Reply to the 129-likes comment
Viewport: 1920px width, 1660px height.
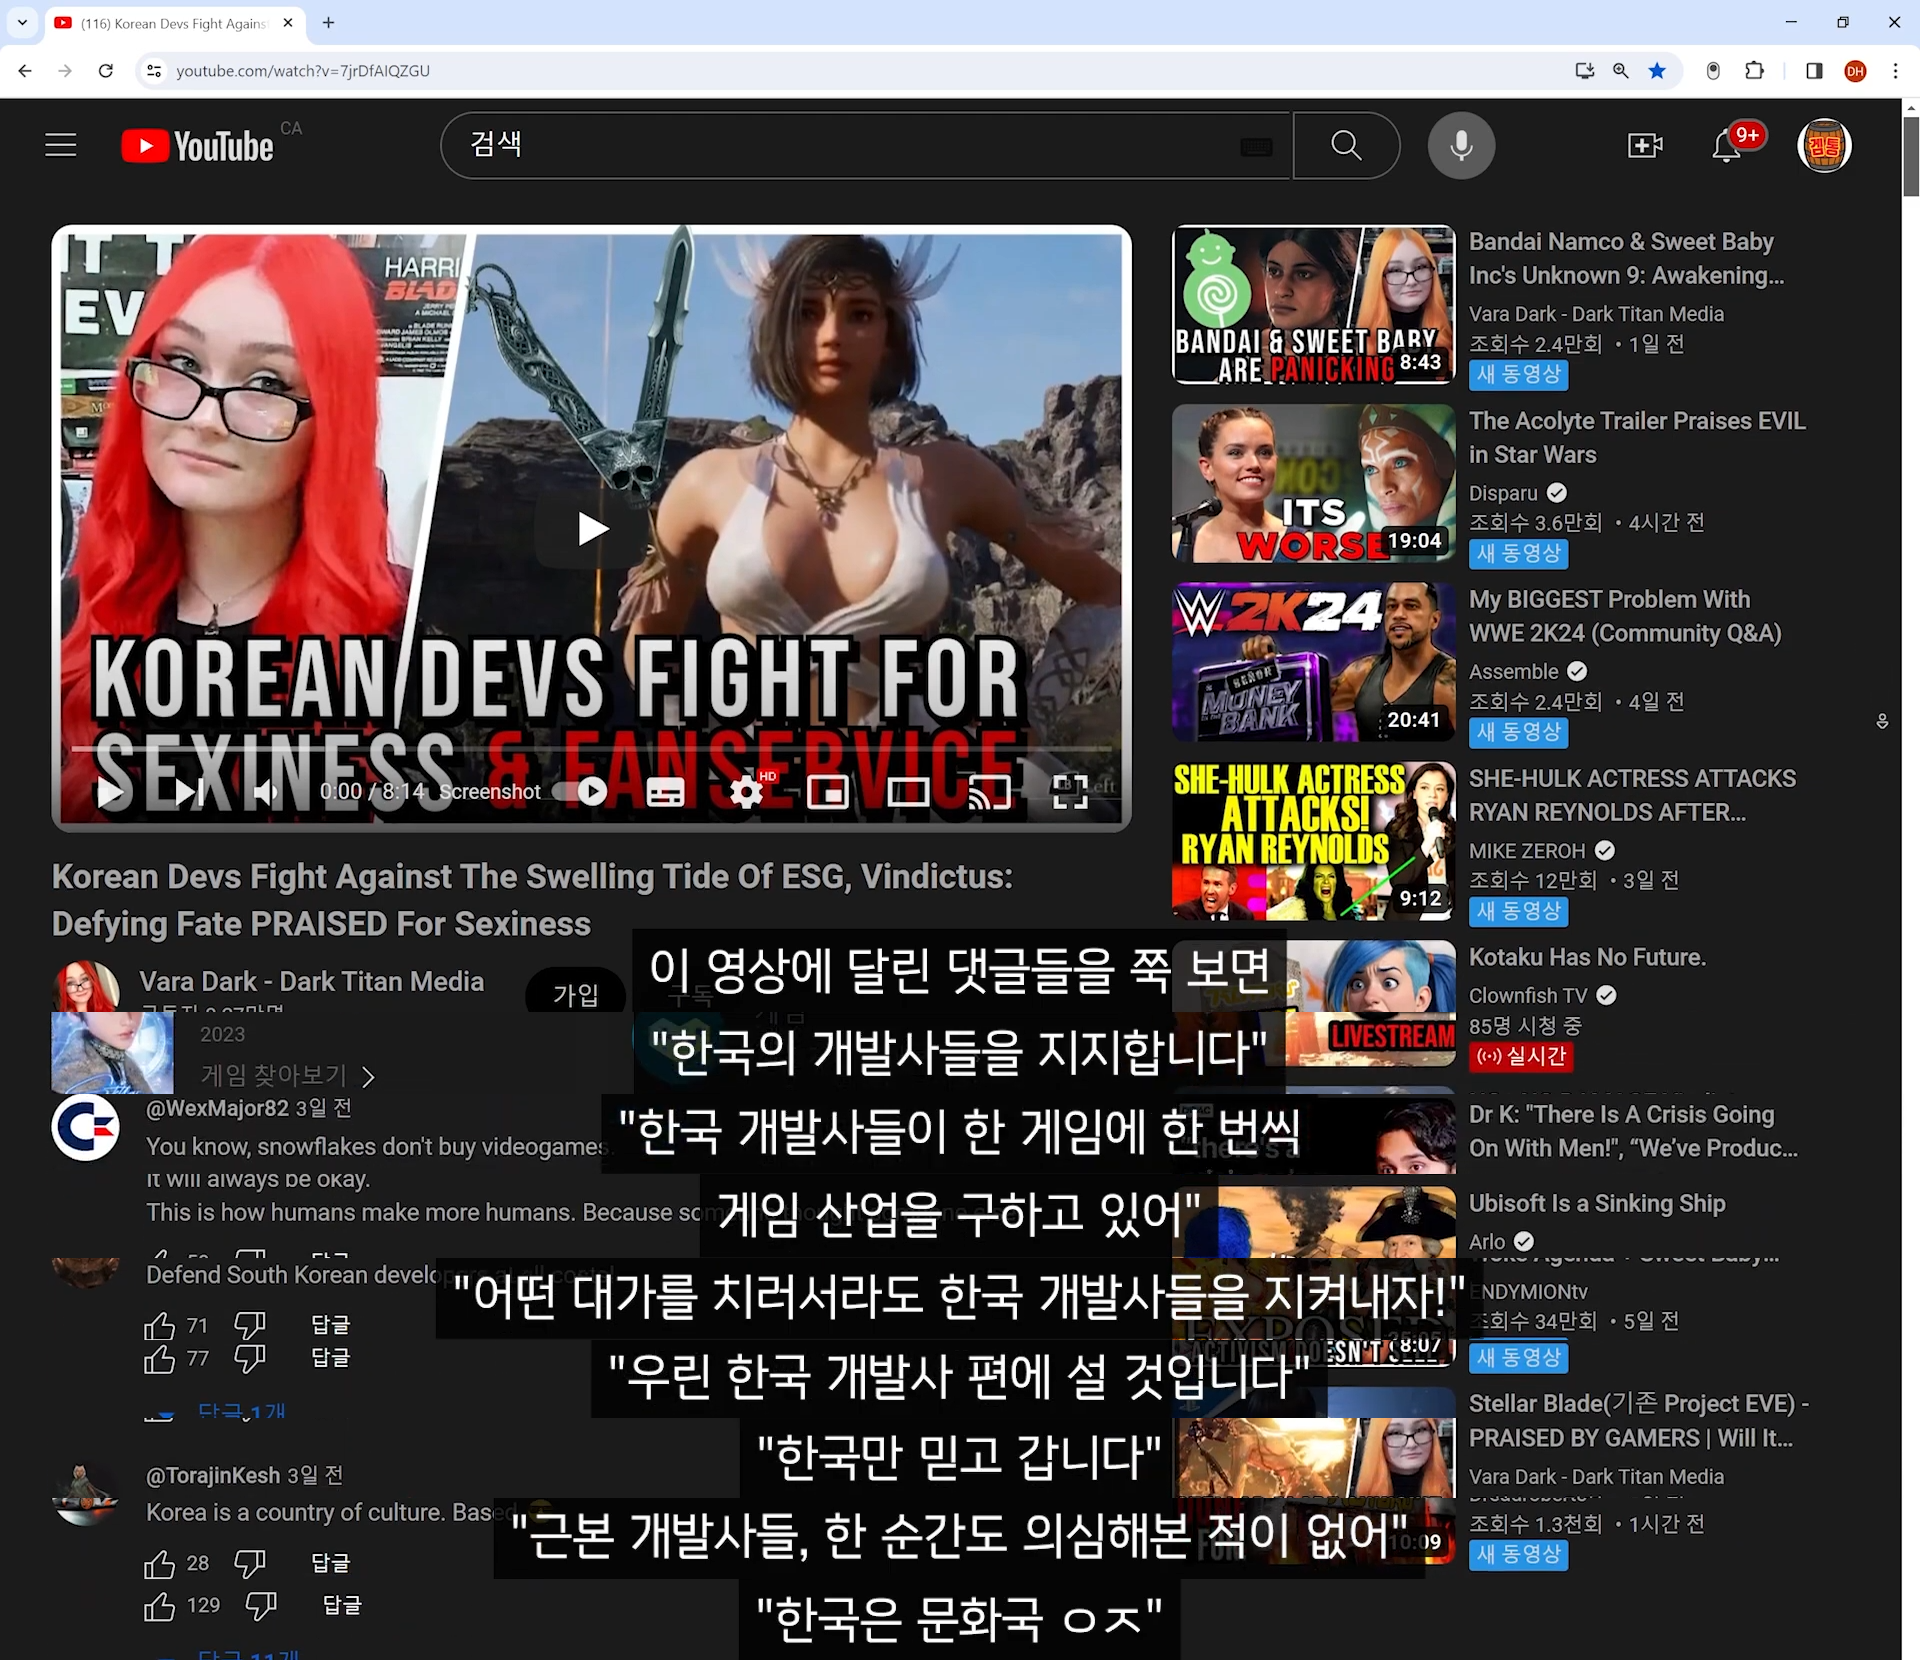click(x=342, y=1605)
